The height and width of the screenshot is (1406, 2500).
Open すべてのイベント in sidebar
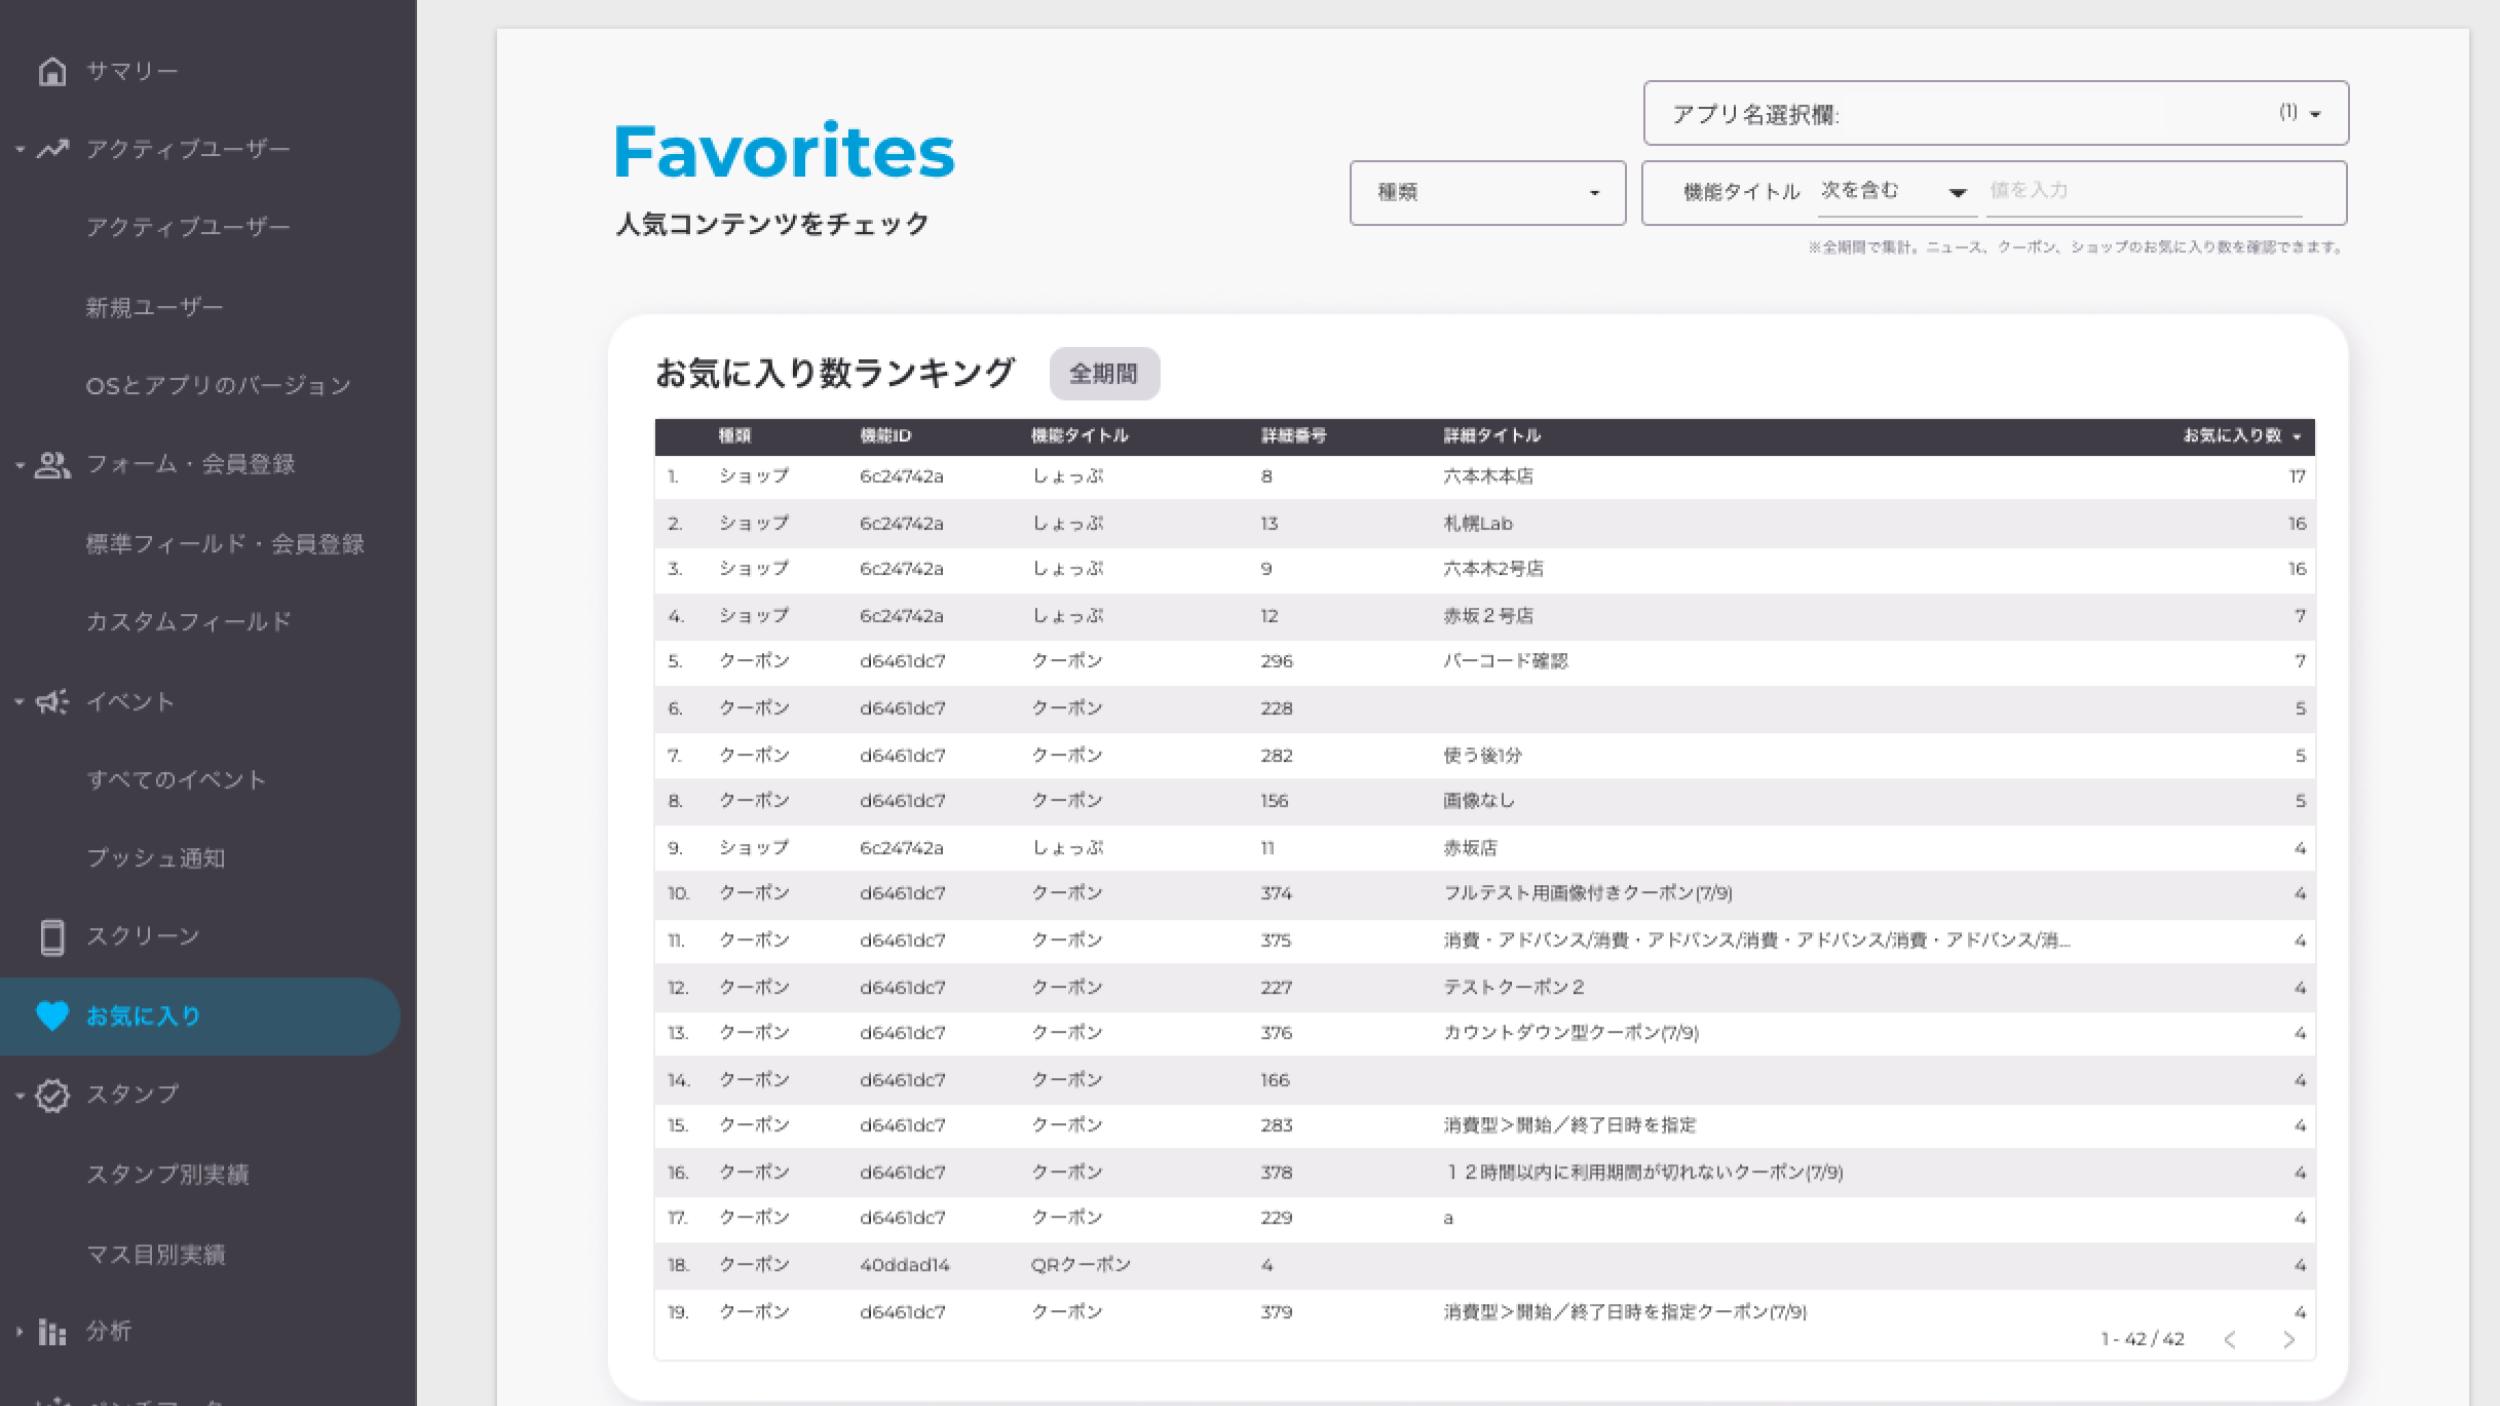pos(177,780)
